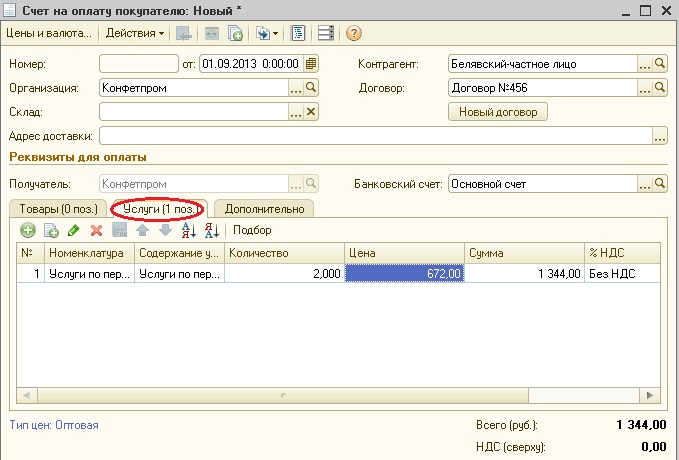Screen dimensions: 679x460
Task: Click the copy document icon in top toolbar
Action: coord(236,33)
